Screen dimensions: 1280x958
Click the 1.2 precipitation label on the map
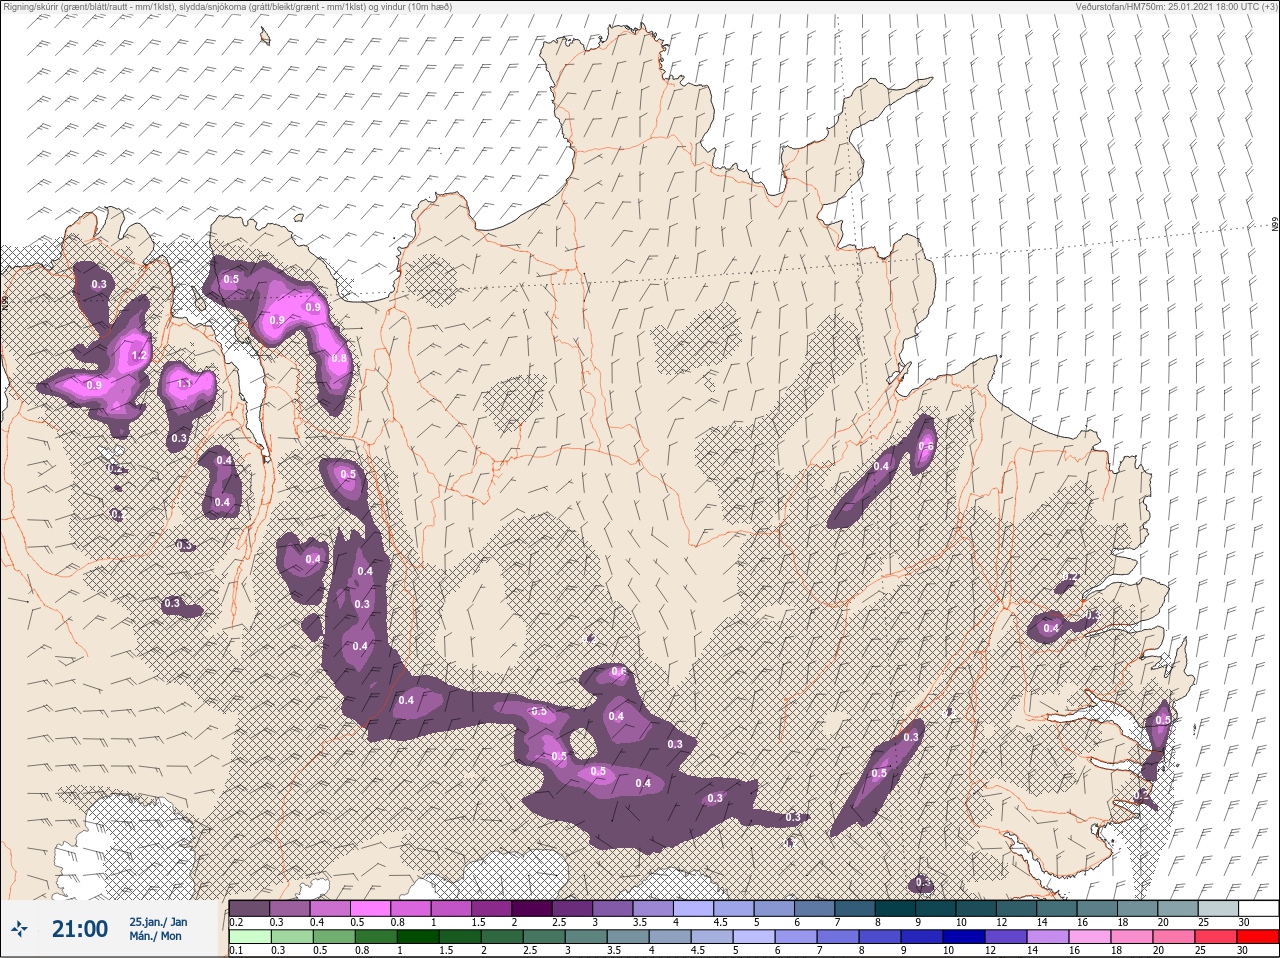[139, 355]
